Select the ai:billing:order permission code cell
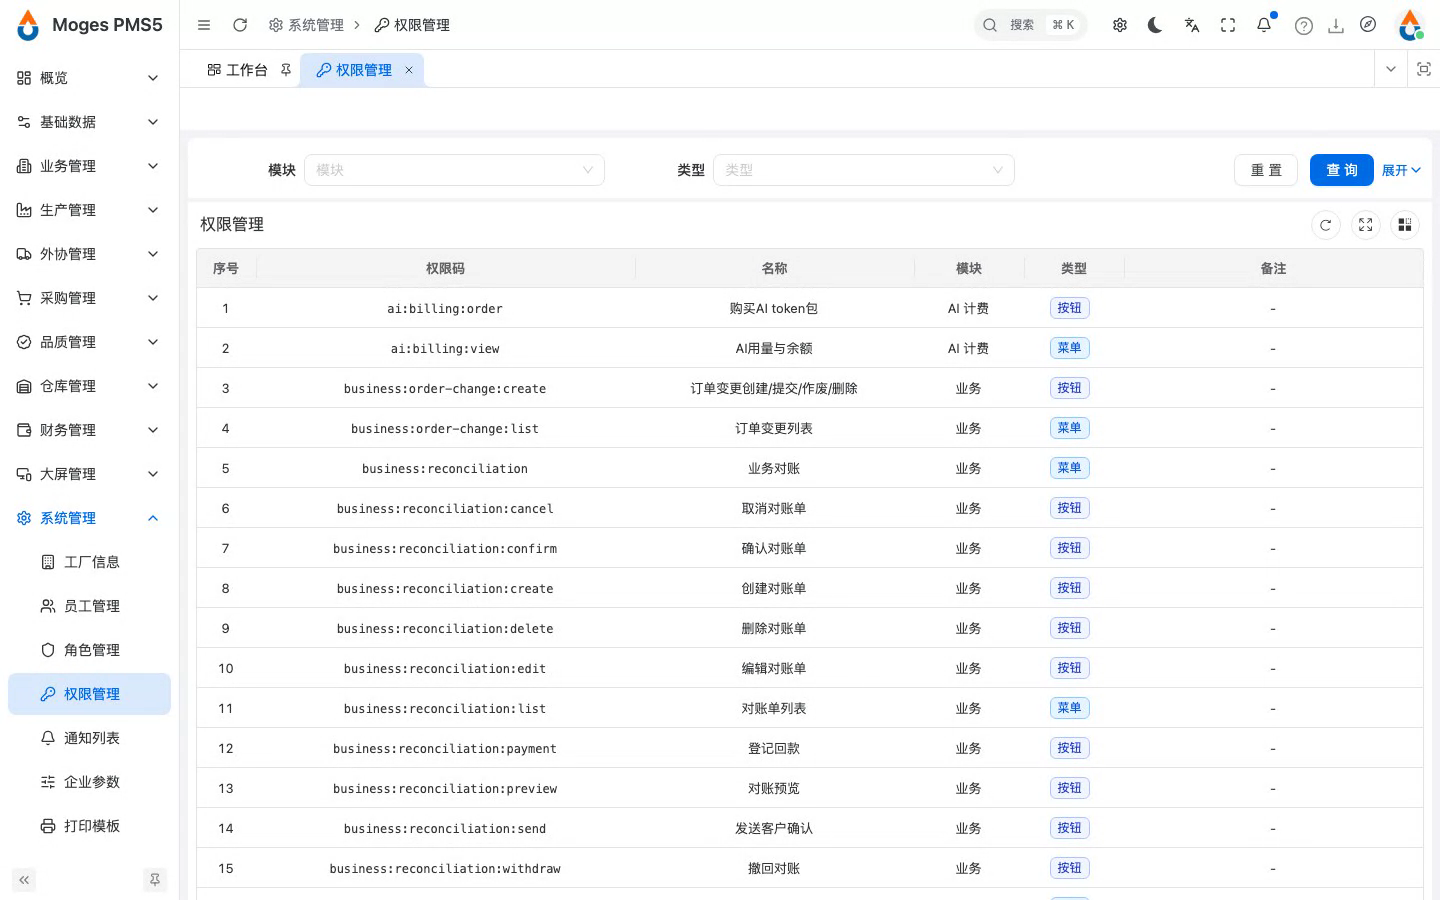Image resolution: width=1440 pixels, height=900 pixels. pos(445,308)
